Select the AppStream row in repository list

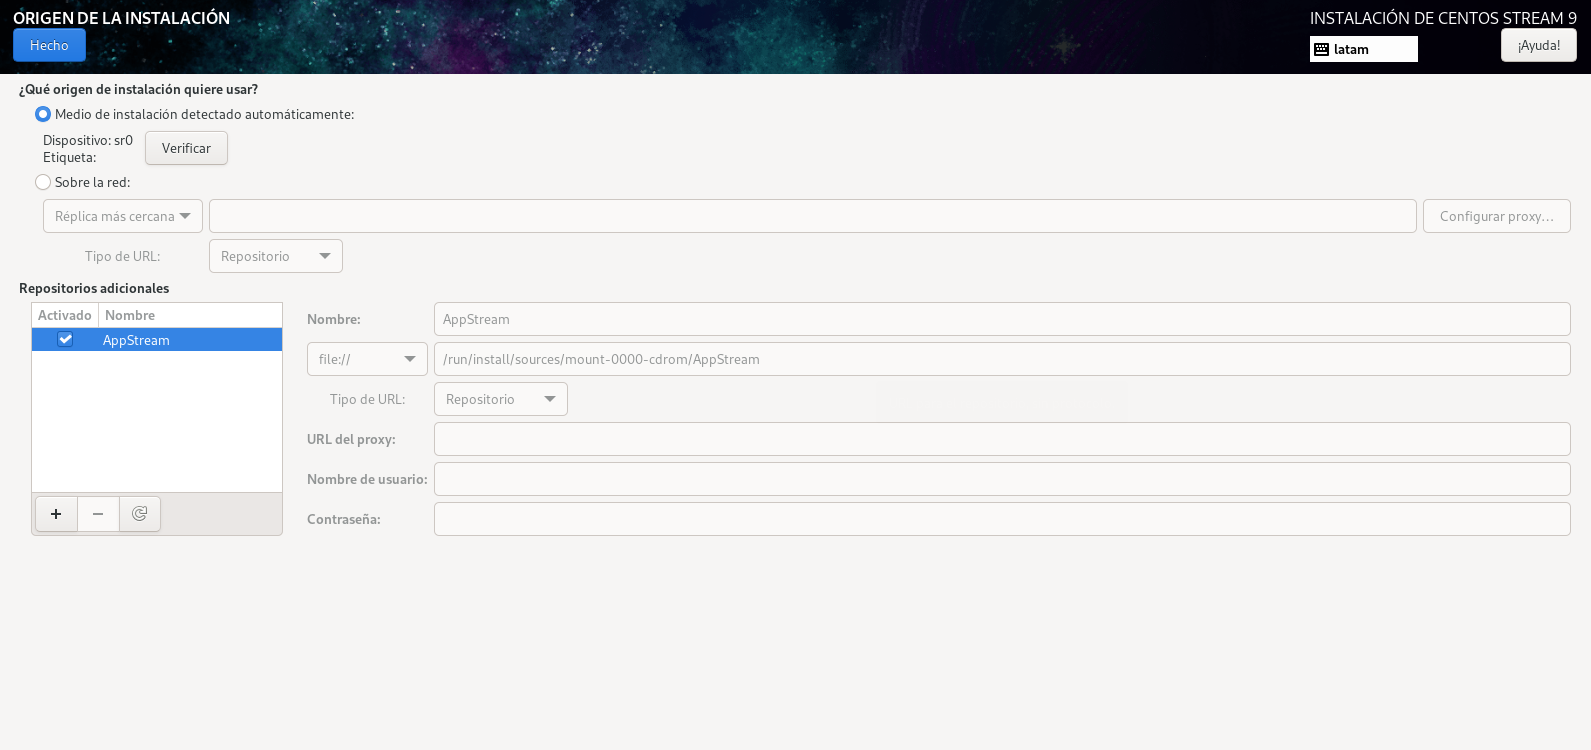(x=180, y=340)
